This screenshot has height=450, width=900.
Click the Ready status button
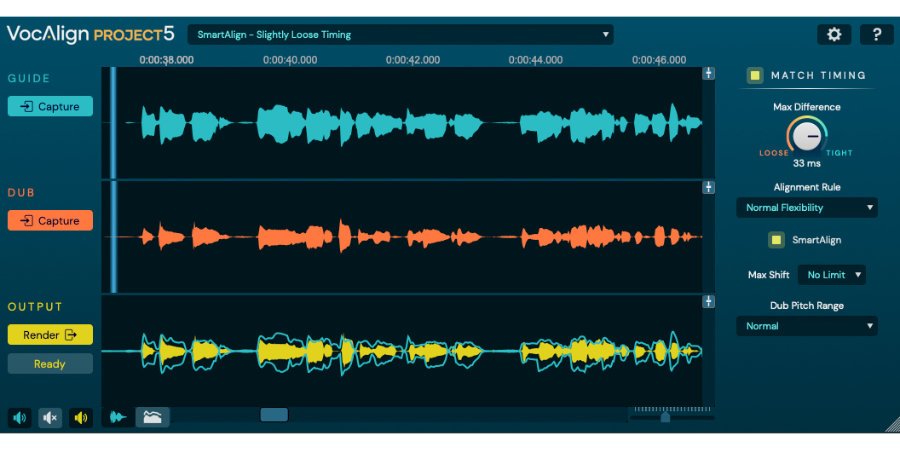(50, 364)
